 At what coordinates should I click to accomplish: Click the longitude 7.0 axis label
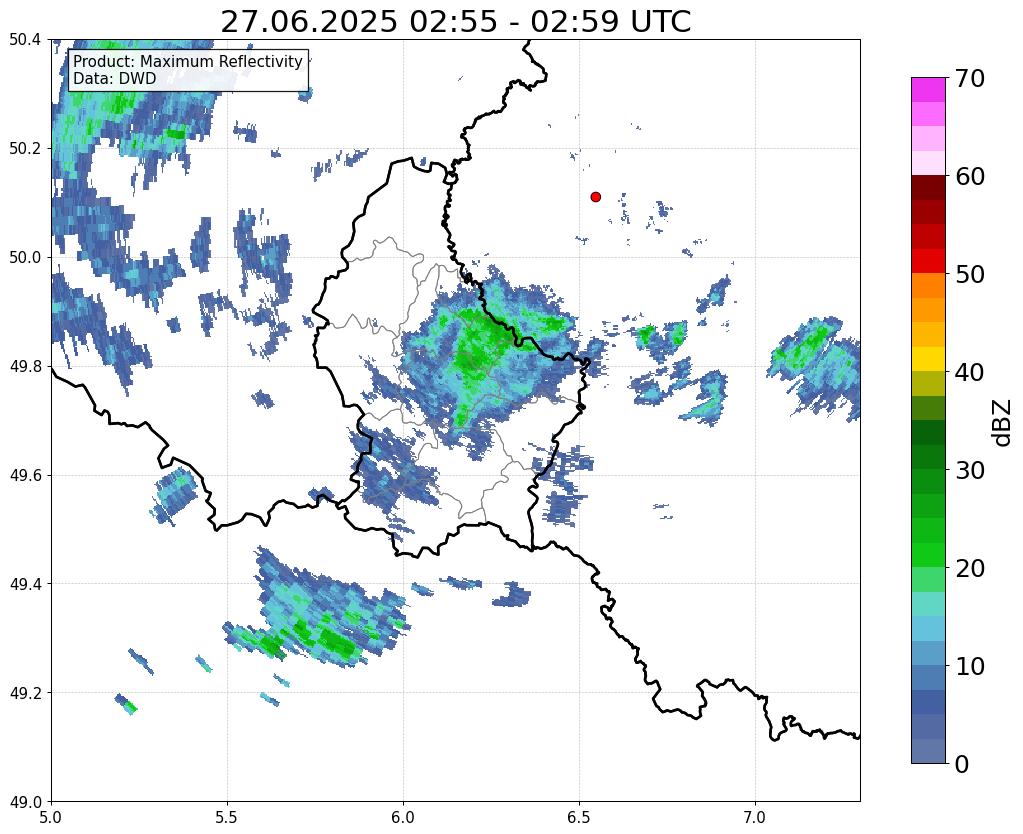[755, 817]
